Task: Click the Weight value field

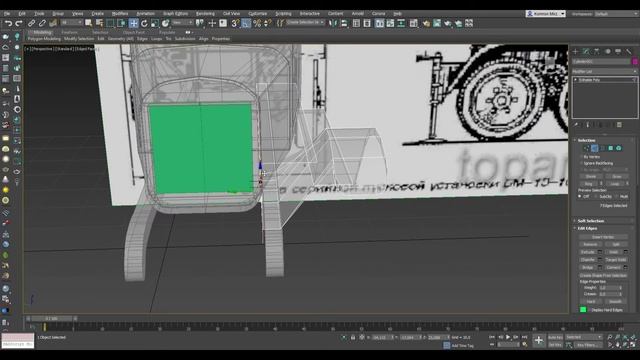Action: pos(608,288)
